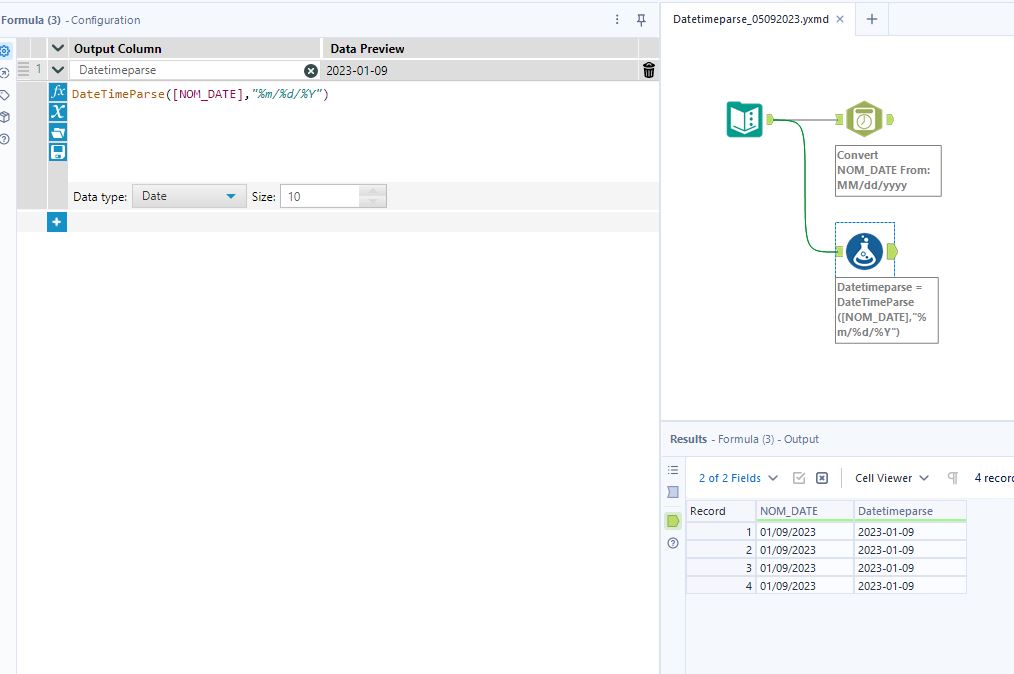Collapse the Datetimeparse expression row
This screenshot has height=674, width=1014.
pos(58,70)
